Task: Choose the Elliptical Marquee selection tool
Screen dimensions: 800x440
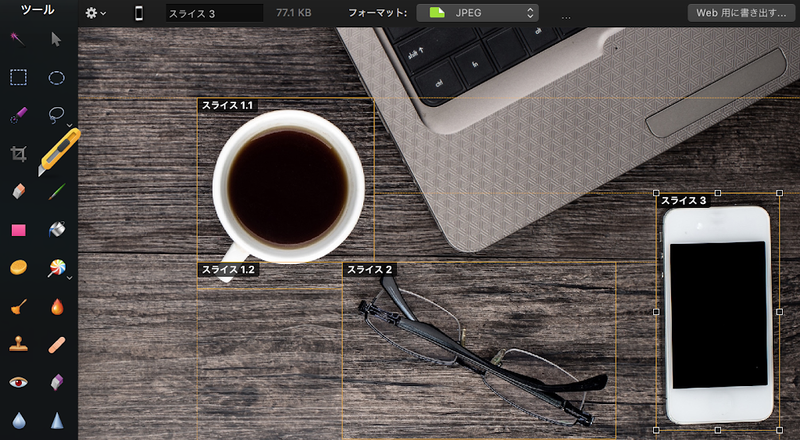Action: [x=57, y=77]
